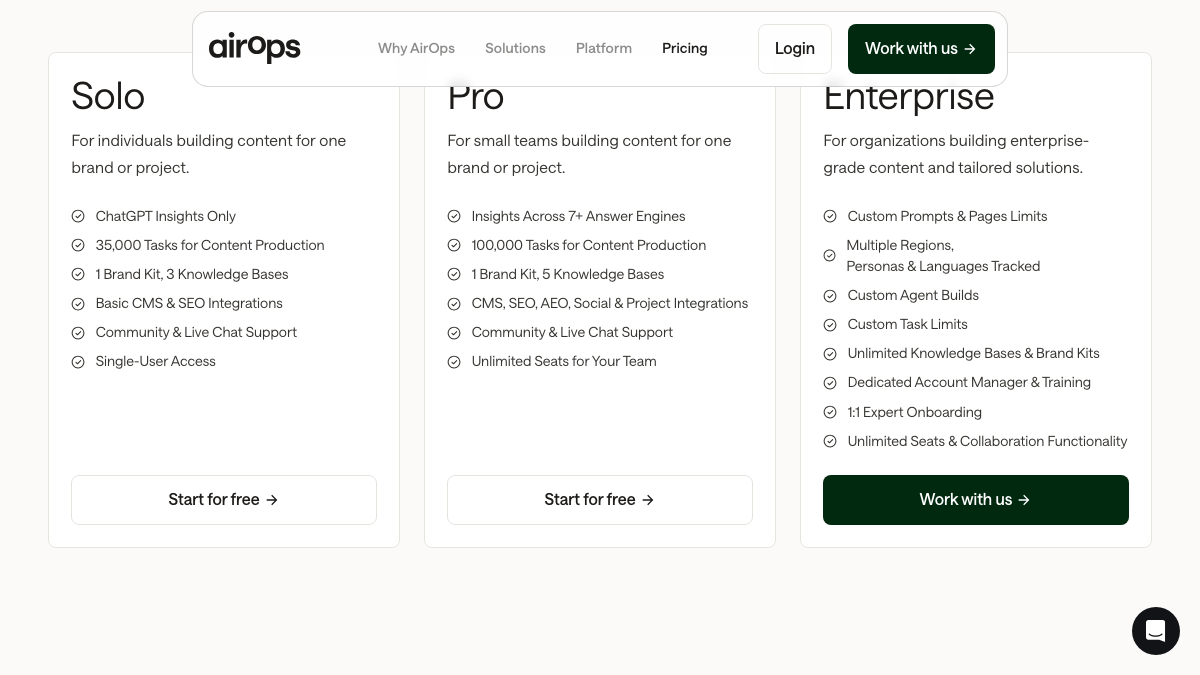Click the AirOps logo
Image resolution: width=1200 pixels, height=675 pixels.
[254, 48]
